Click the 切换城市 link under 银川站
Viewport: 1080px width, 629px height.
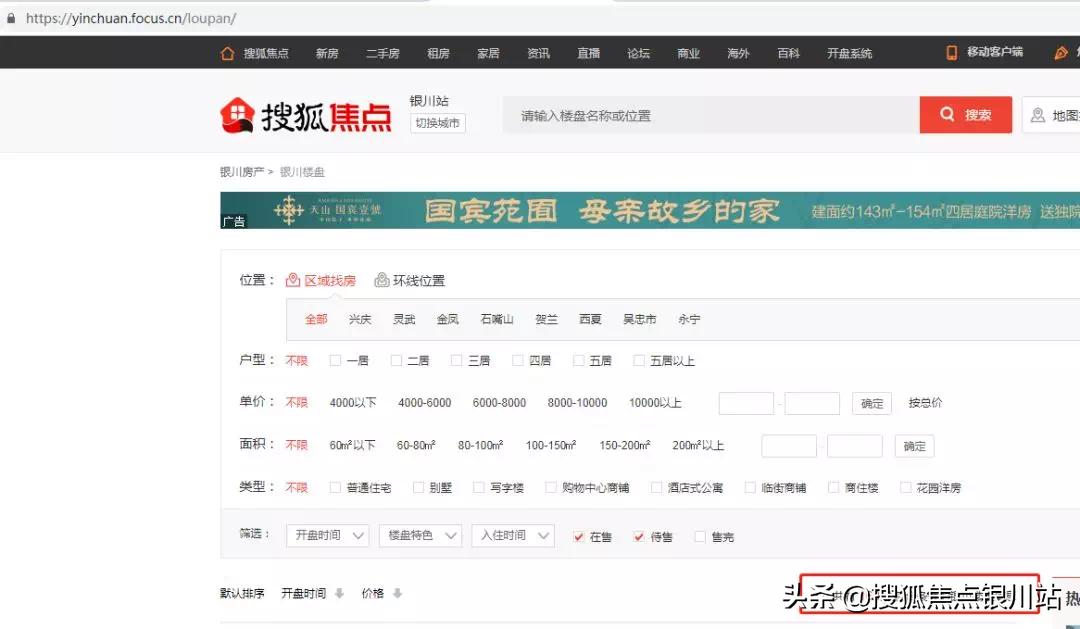(436, 123)
